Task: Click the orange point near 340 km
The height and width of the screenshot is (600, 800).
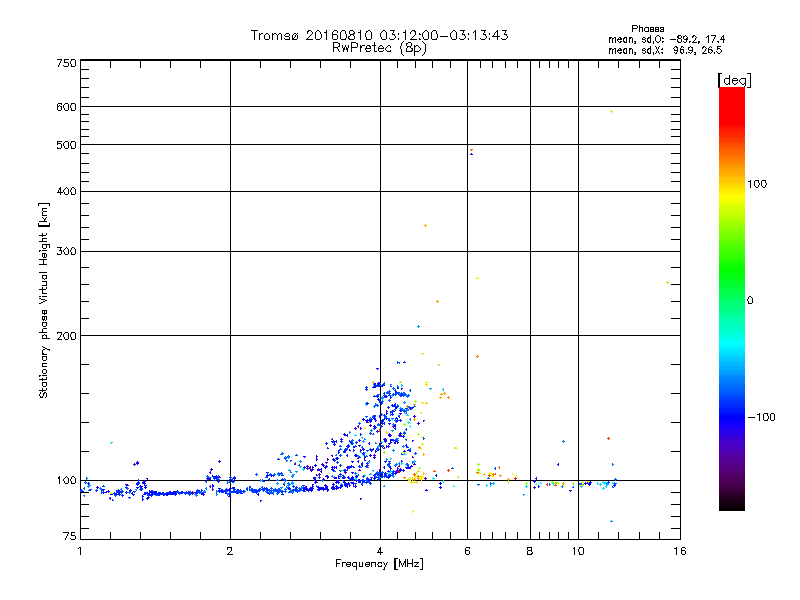Action: point(426,226)
